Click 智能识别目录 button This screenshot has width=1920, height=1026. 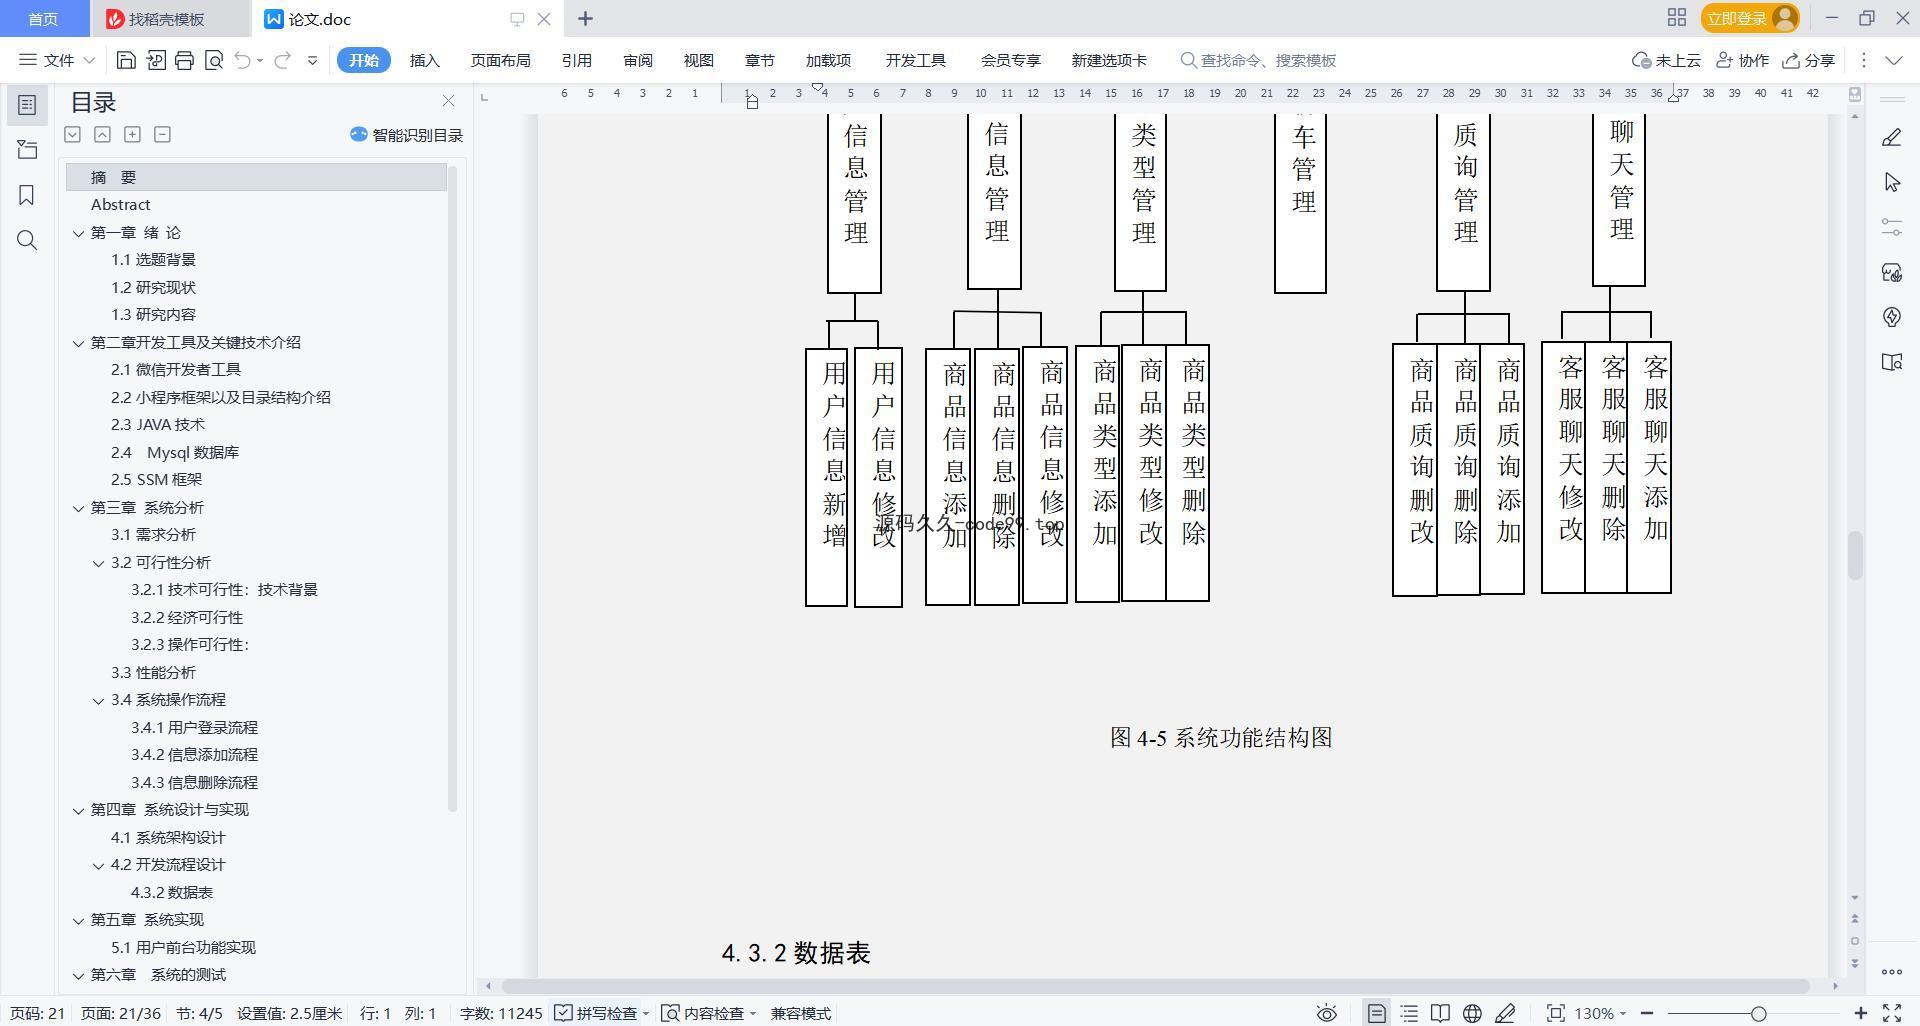[406, 135]
